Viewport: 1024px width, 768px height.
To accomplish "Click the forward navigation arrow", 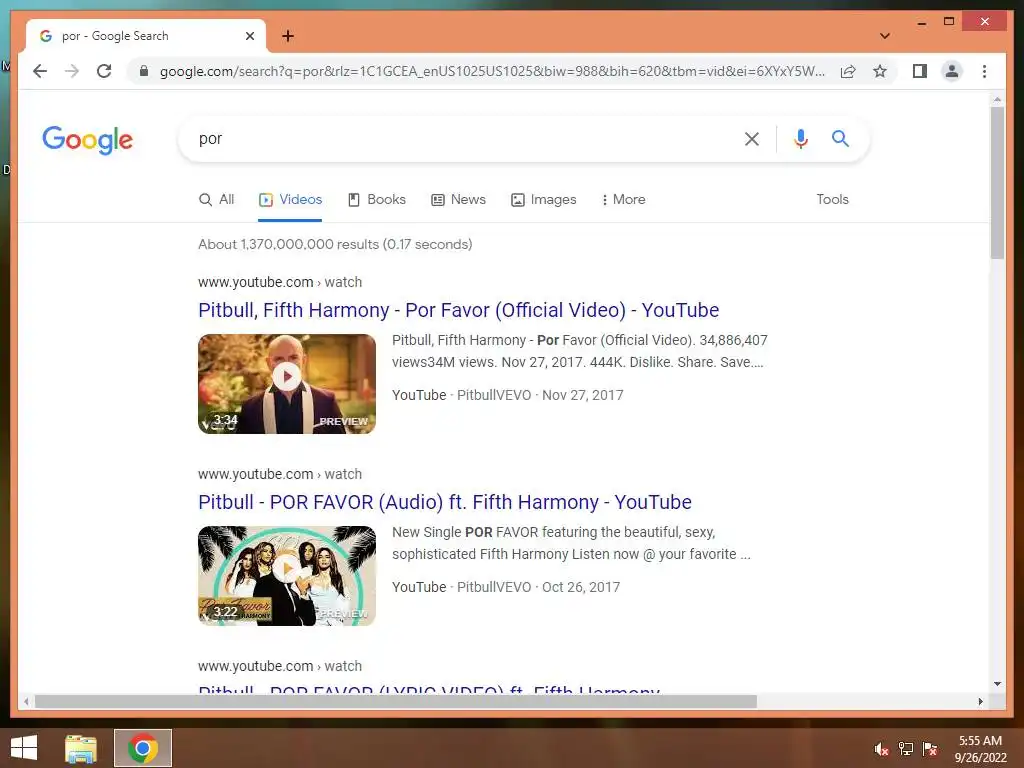I will tap(72, 71).
